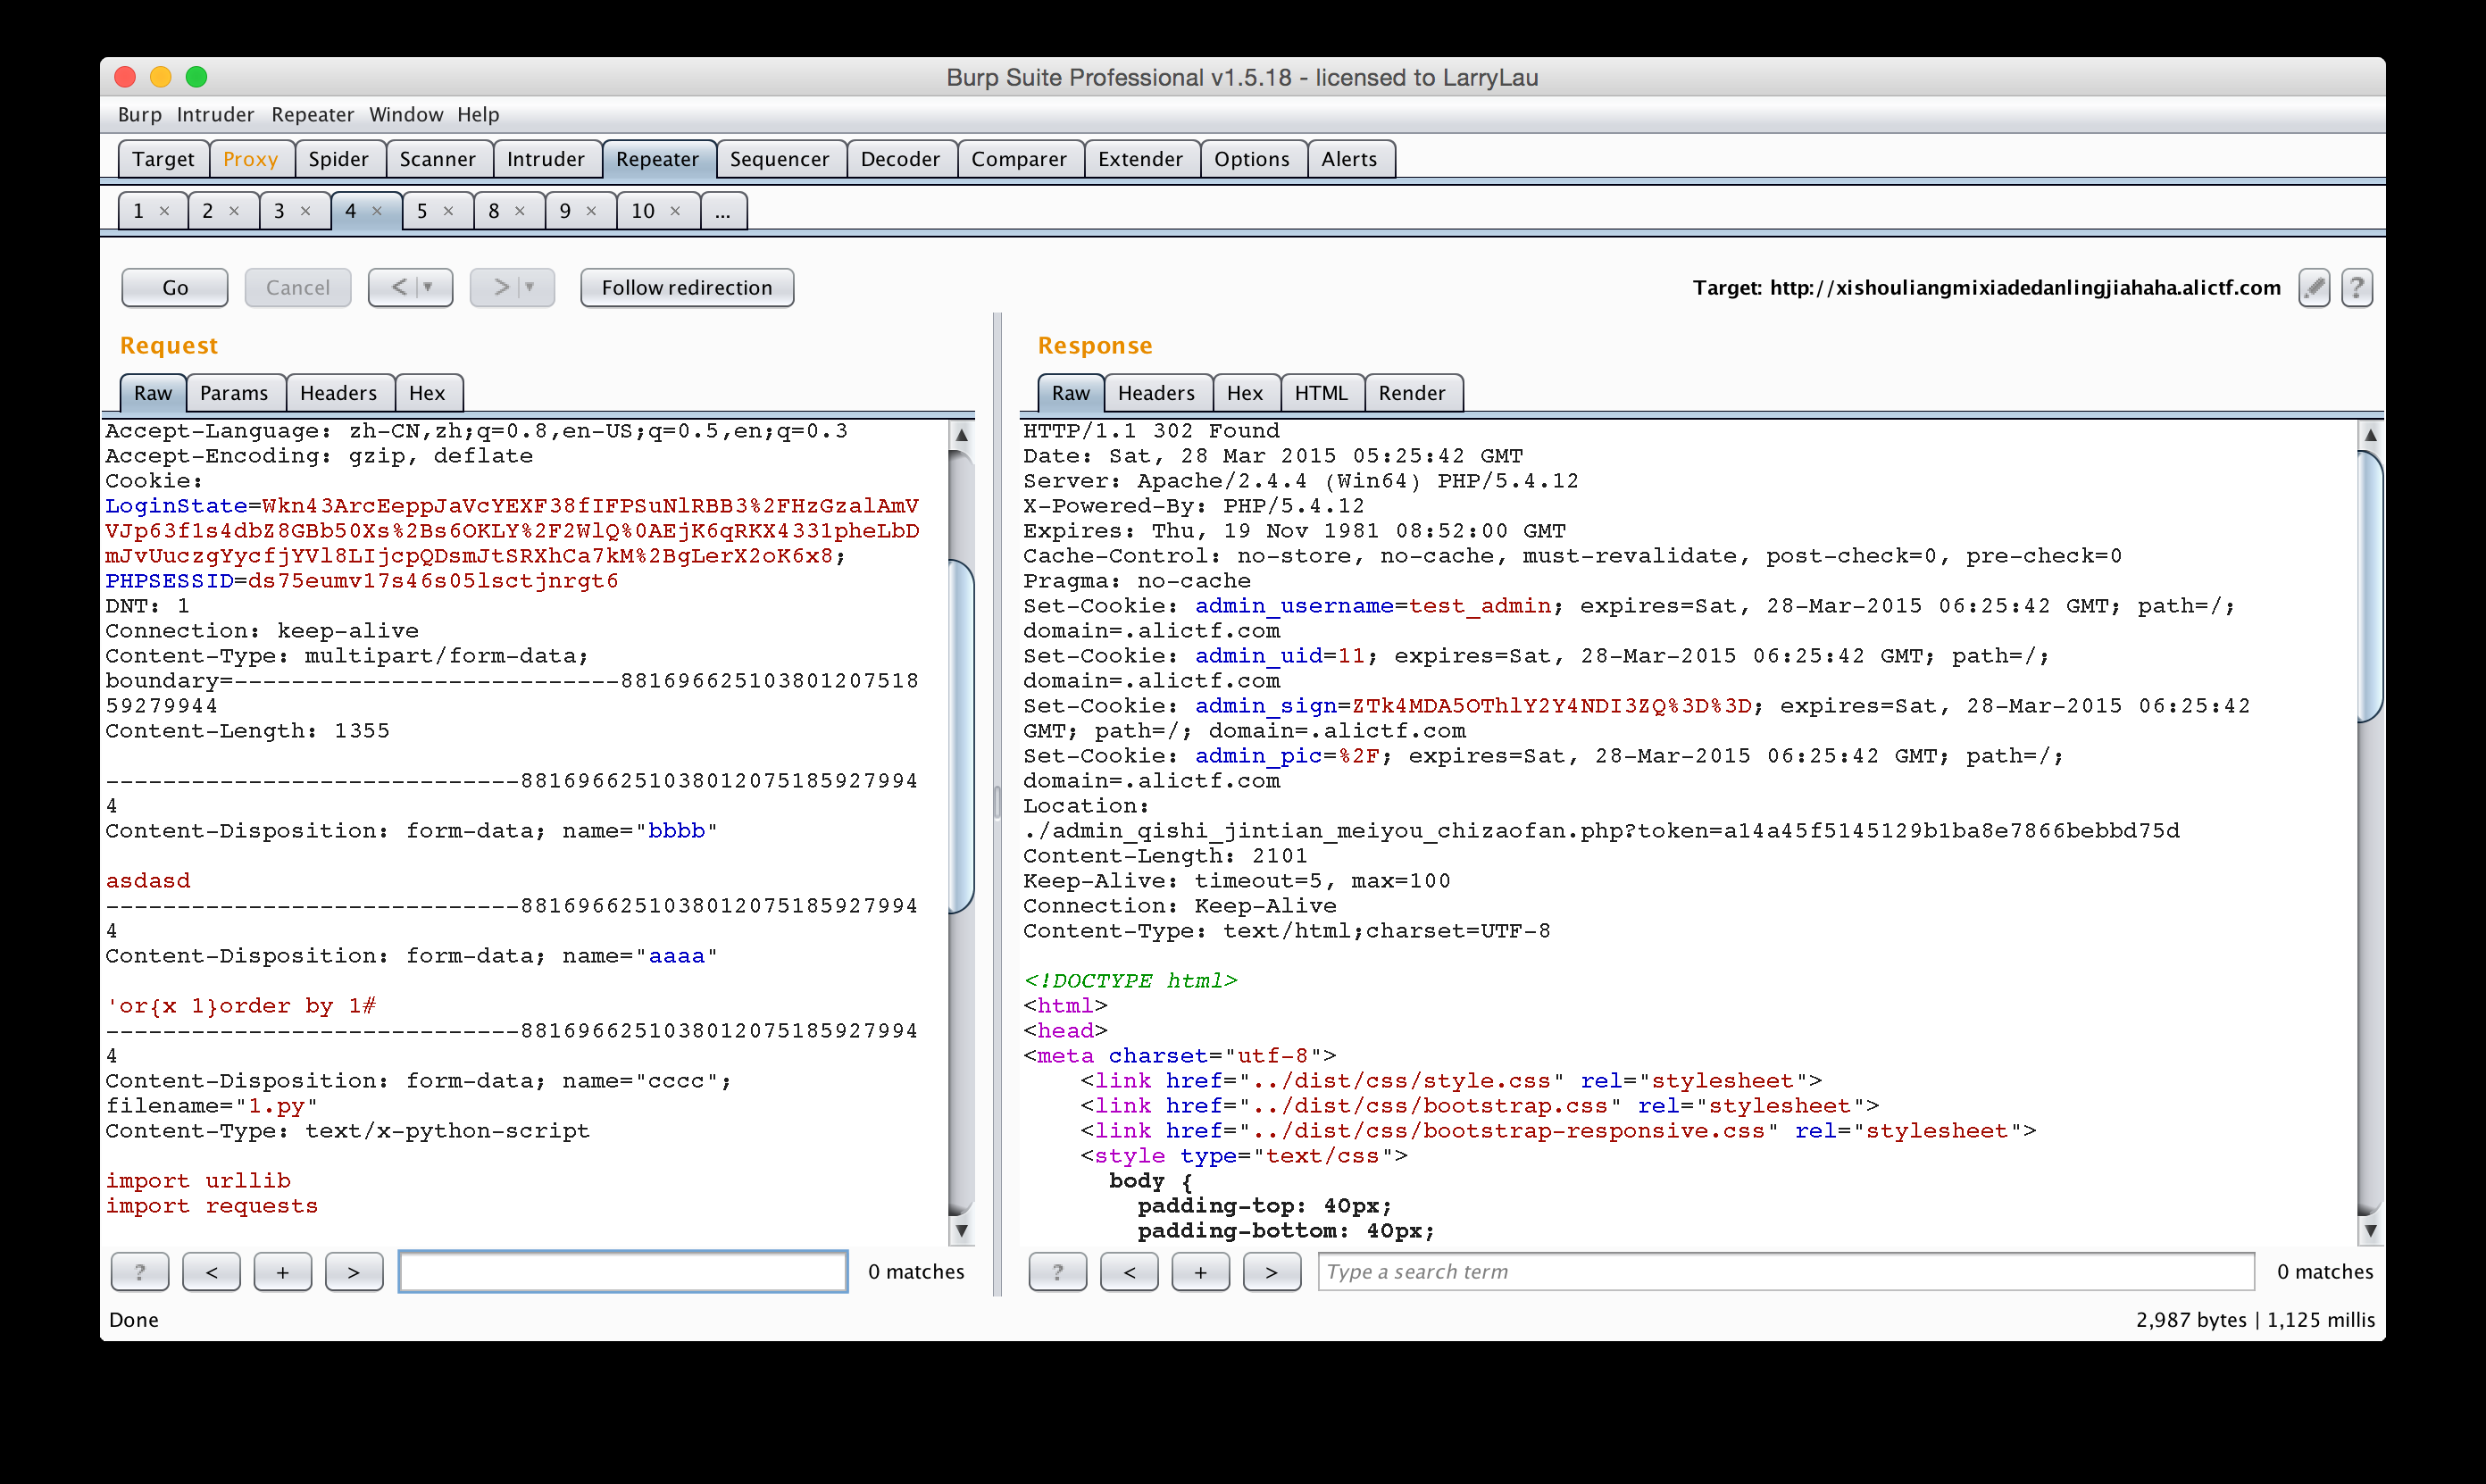Switch to the Target tool tab
Image resolution: width=2486 pixels, height=1484 pixels.
pyautogui.click(x=164, y=159)
